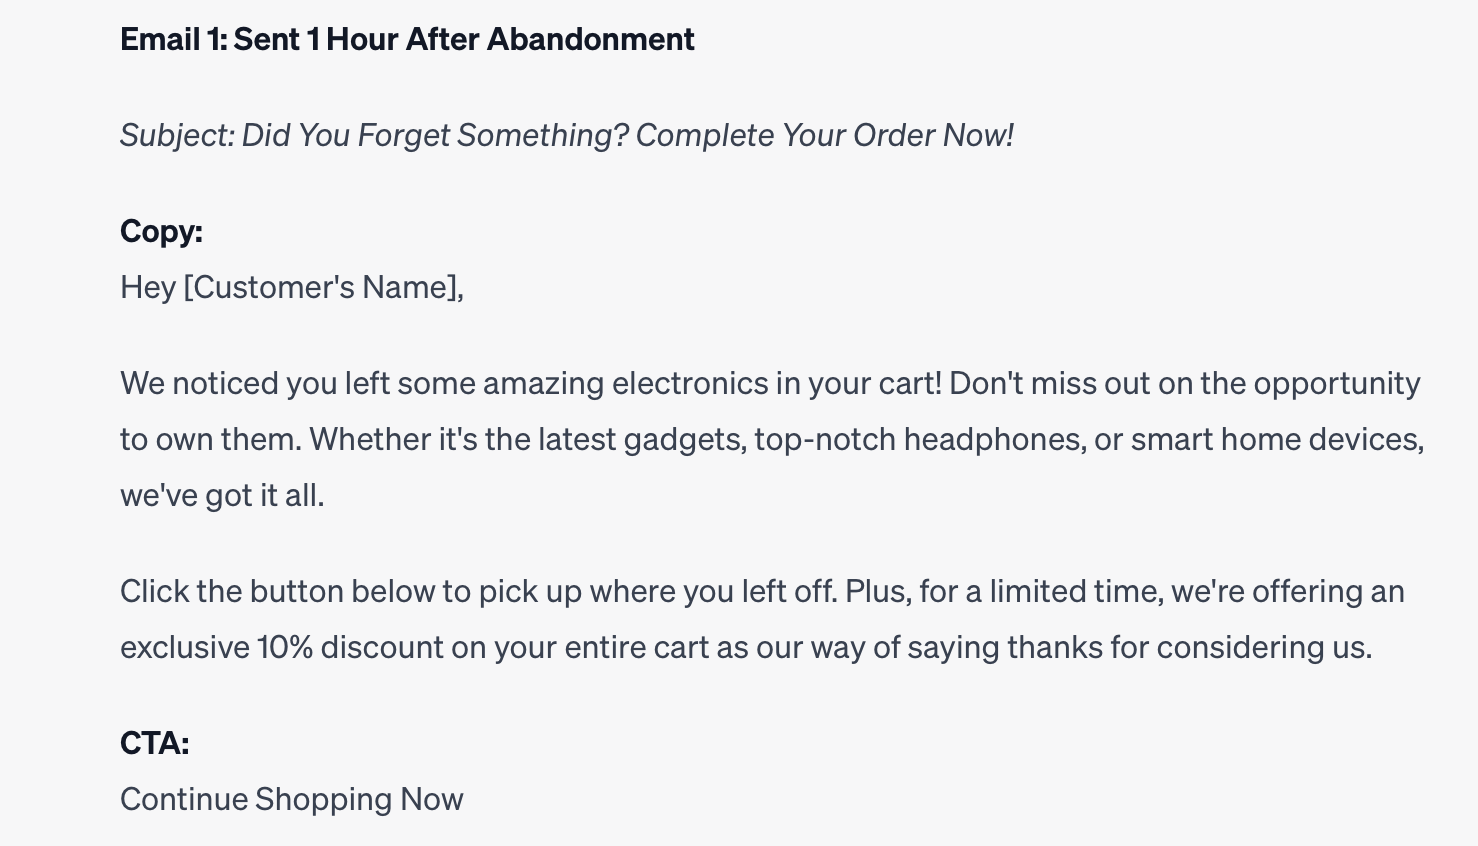Image resolution: width=1478 pixels, height=846 pixels.
Task: Click the "[Customer's Name]" placeholder
Action: point(323,287)
